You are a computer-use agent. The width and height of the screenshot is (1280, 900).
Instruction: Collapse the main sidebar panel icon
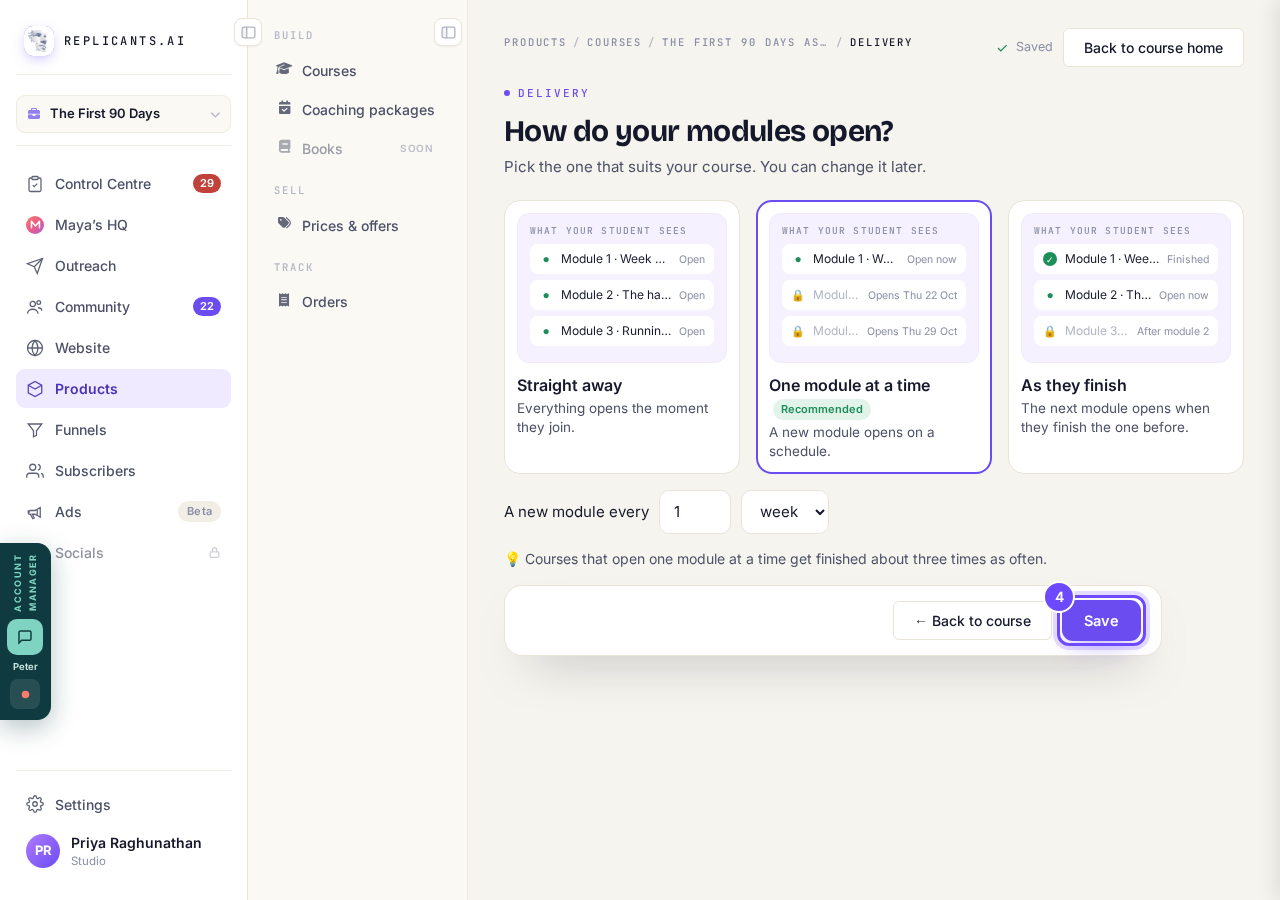(248, 32)
